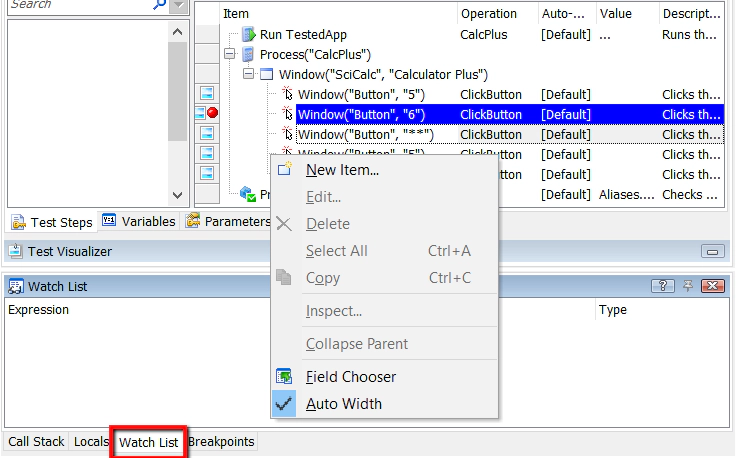736x458 pixels.
Task: Click the Watch List pin icon
Action: [x=688, y=286]
